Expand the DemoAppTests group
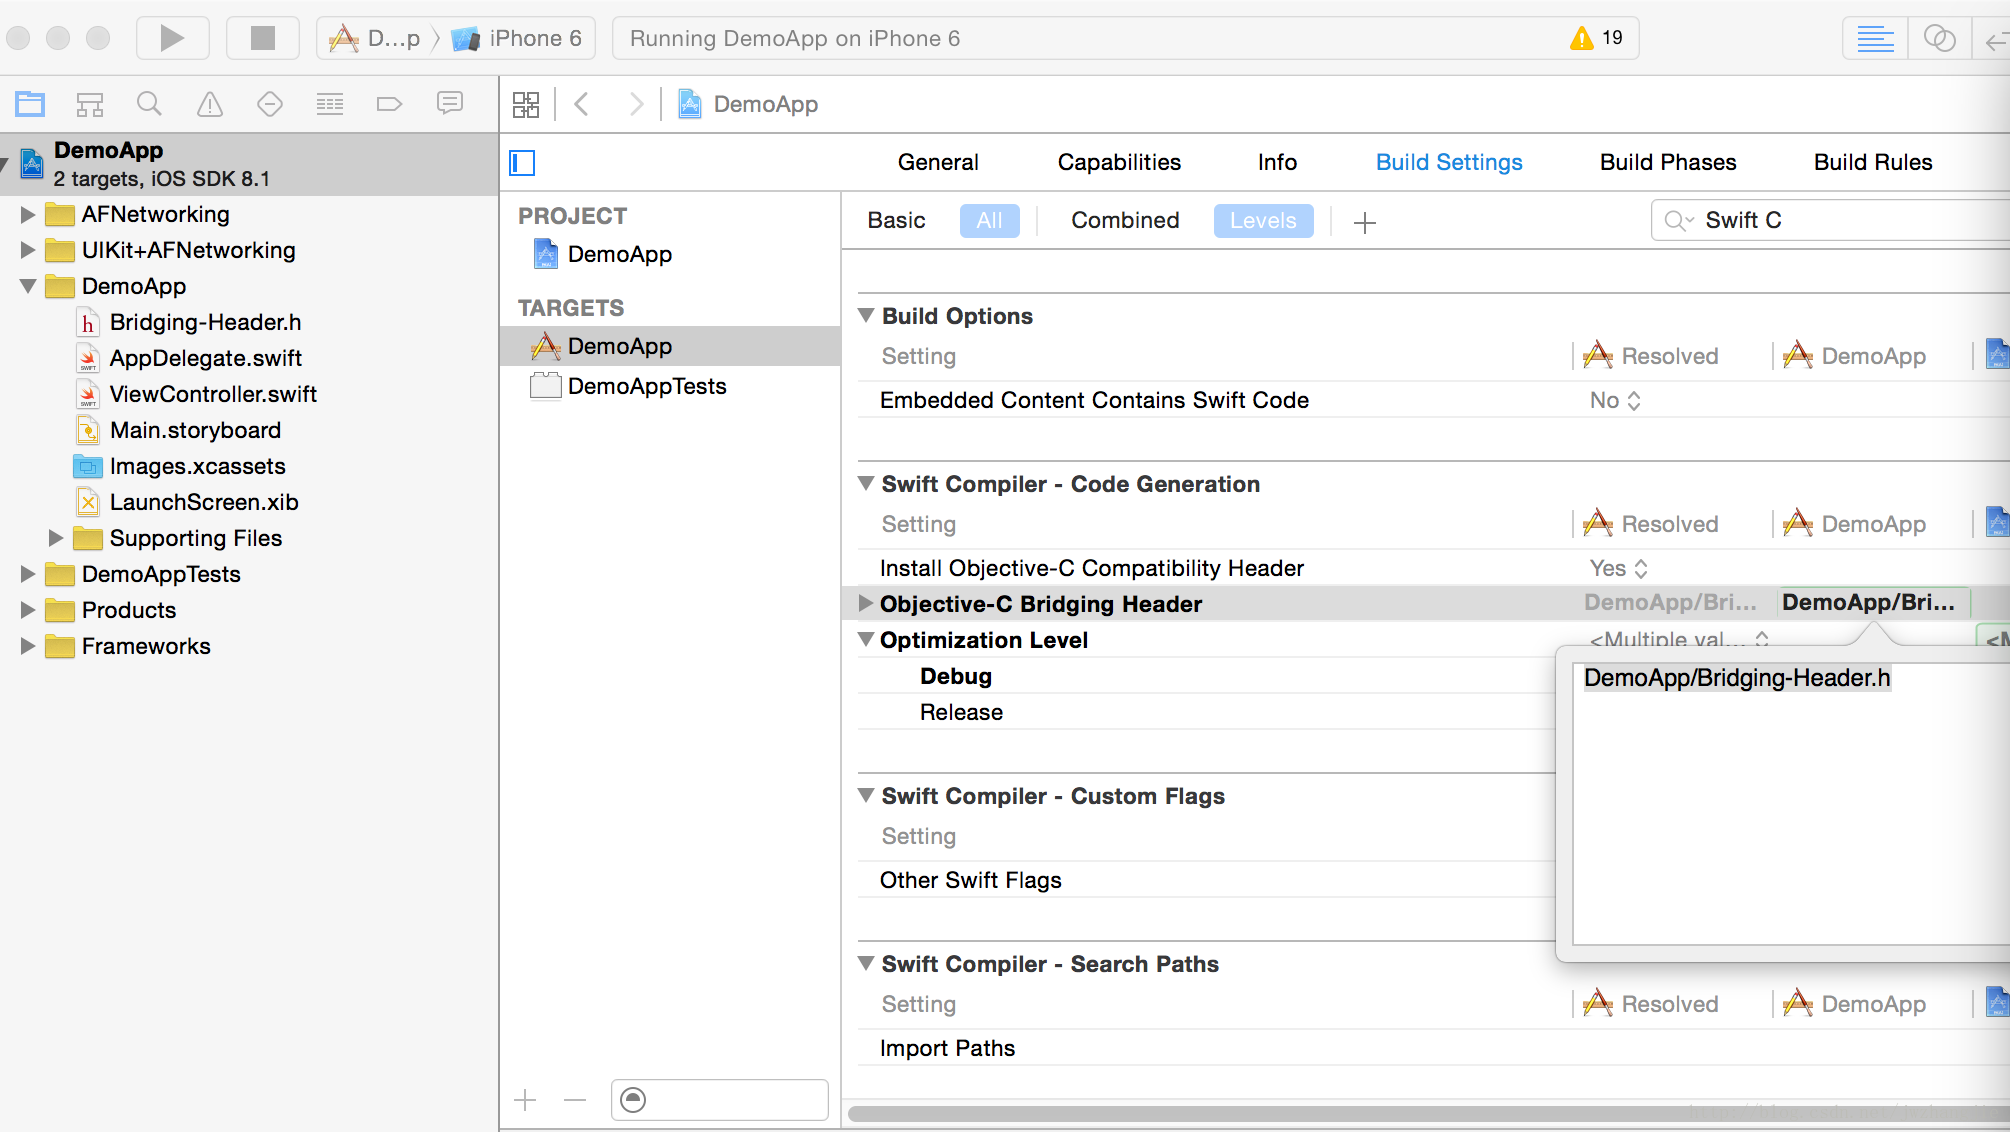The width and height of the screenshot is (2010, 1132). 28,574
